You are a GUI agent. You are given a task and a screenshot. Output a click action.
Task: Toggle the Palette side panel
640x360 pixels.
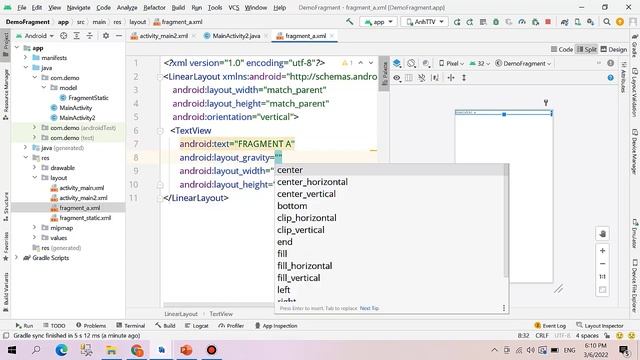click(384, 73)
